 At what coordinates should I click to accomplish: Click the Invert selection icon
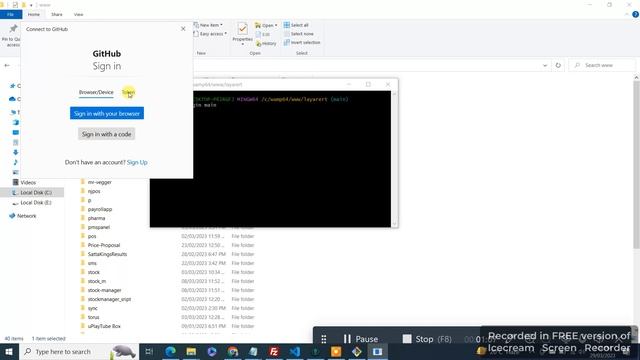click(x=287, y=42)
